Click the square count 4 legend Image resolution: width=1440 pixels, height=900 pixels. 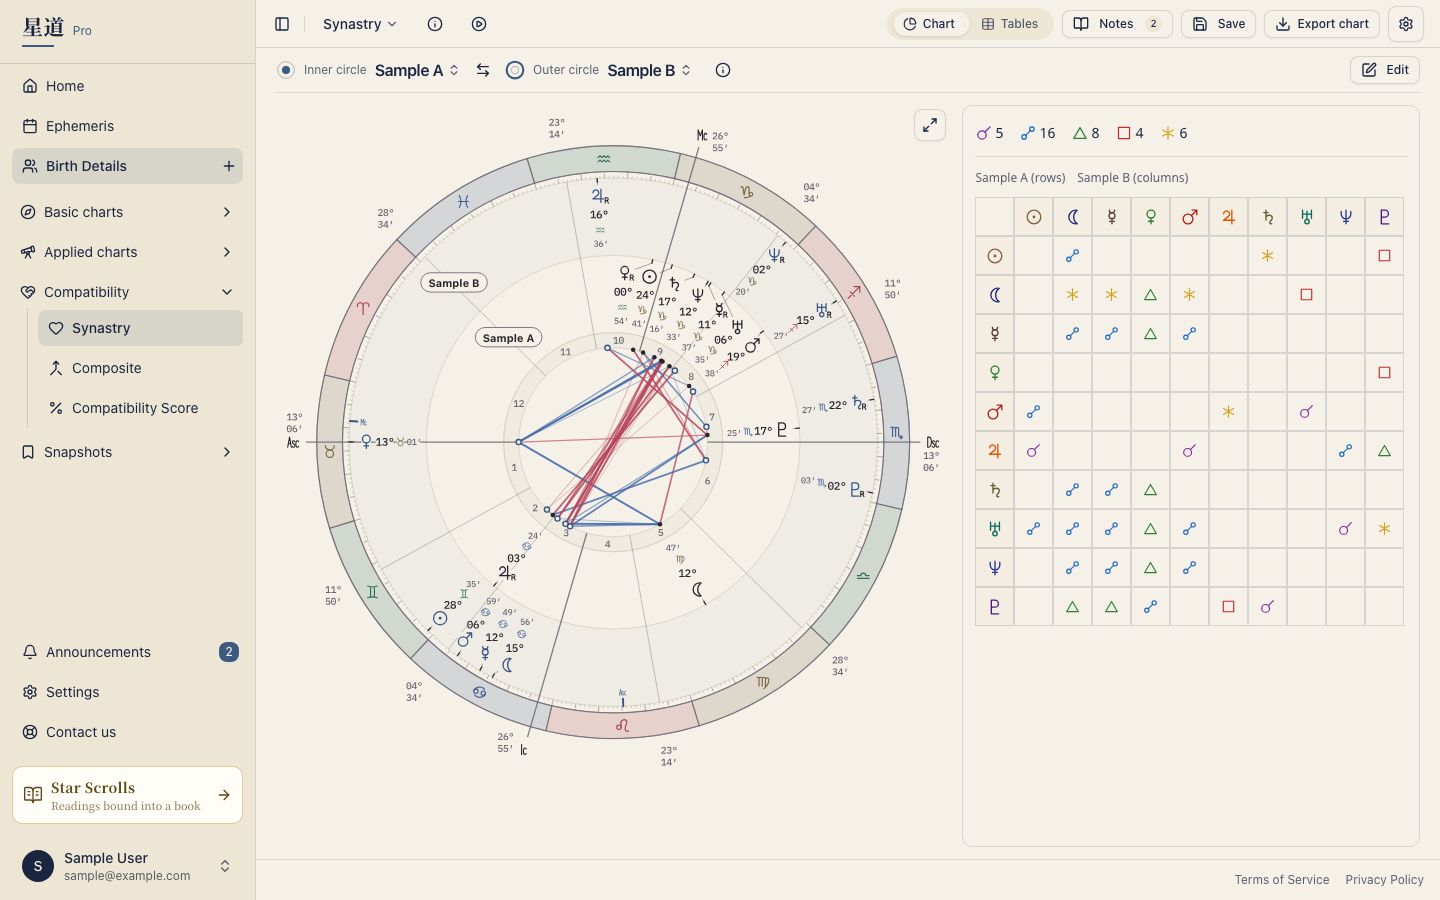click(x=1130, y=133)
